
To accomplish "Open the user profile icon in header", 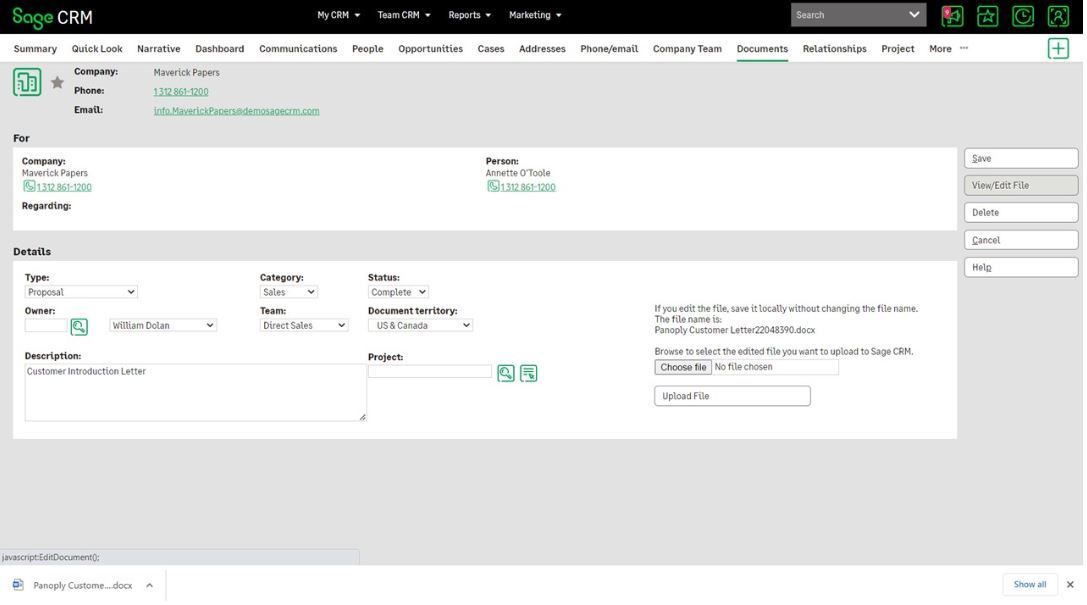I will click(1059, 16).
